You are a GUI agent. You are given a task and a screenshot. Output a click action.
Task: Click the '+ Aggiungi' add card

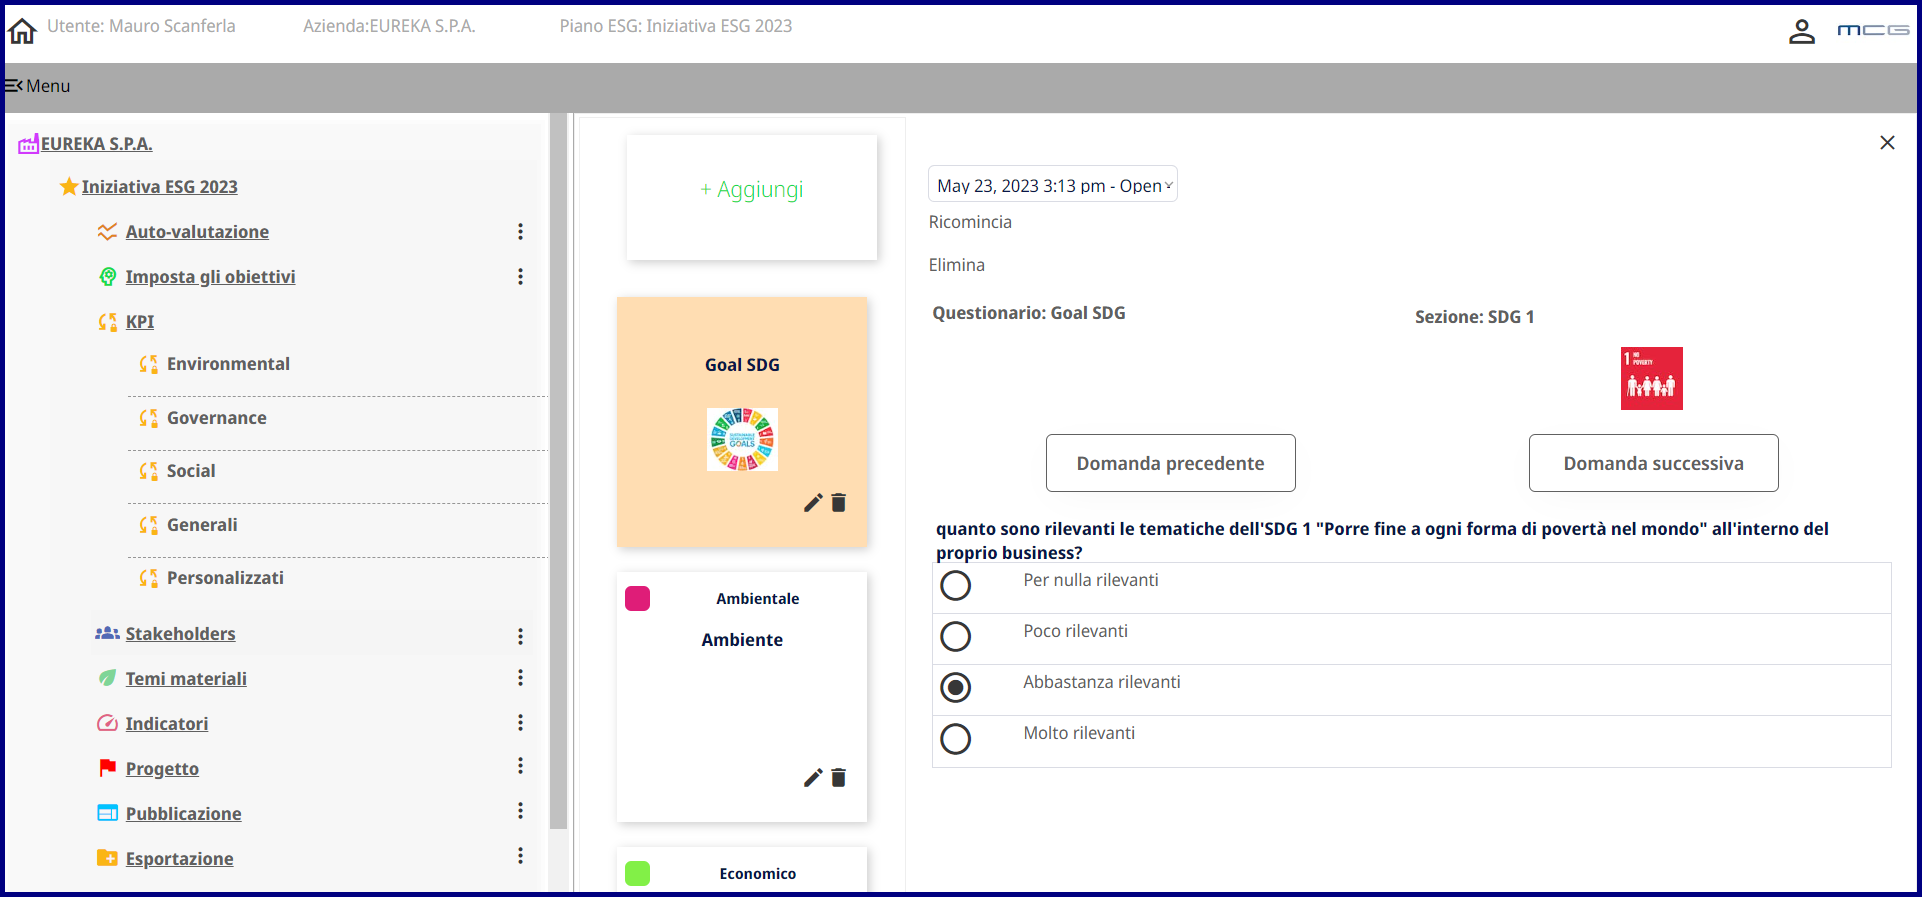tap(752, 190)
